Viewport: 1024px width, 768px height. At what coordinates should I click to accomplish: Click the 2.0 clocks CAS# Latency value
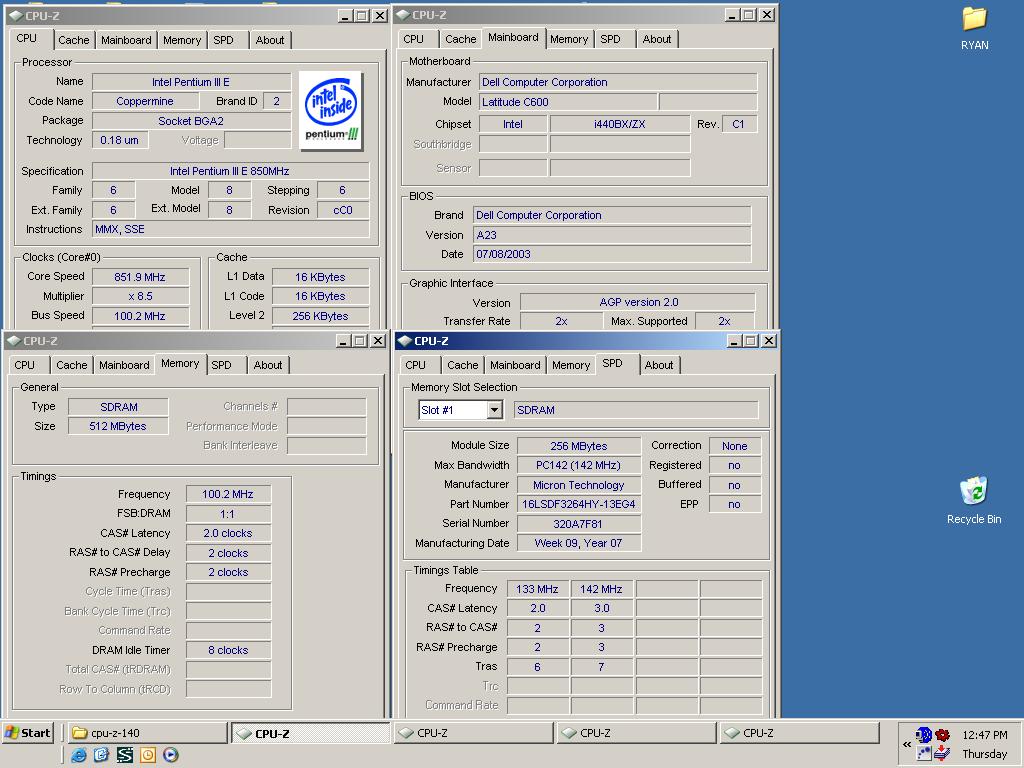click(228, 533)
